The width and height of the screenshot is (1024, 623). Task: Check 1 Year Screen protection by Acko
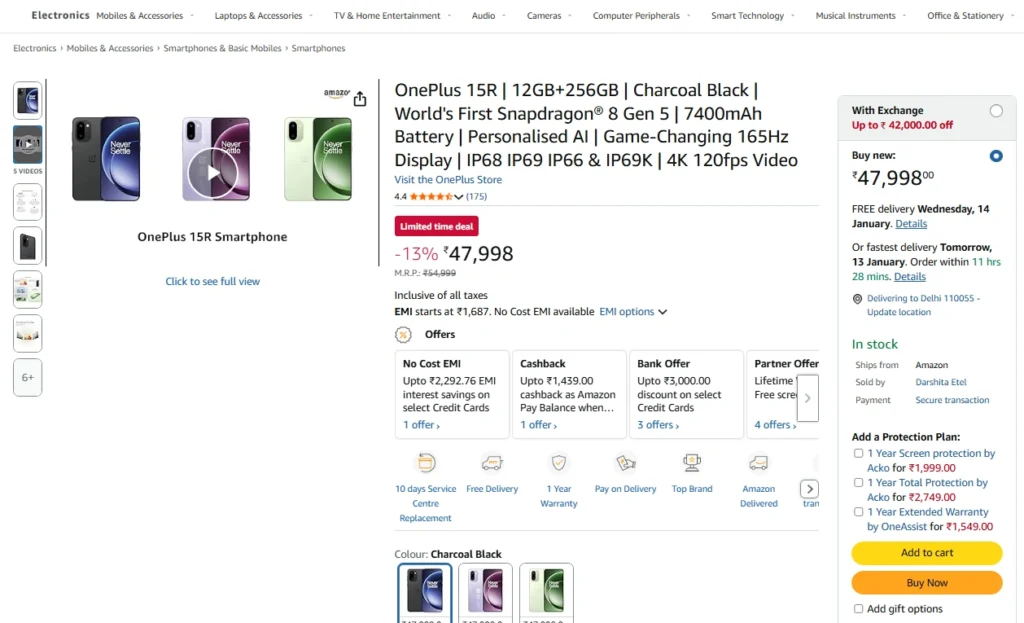coord(858,454)
